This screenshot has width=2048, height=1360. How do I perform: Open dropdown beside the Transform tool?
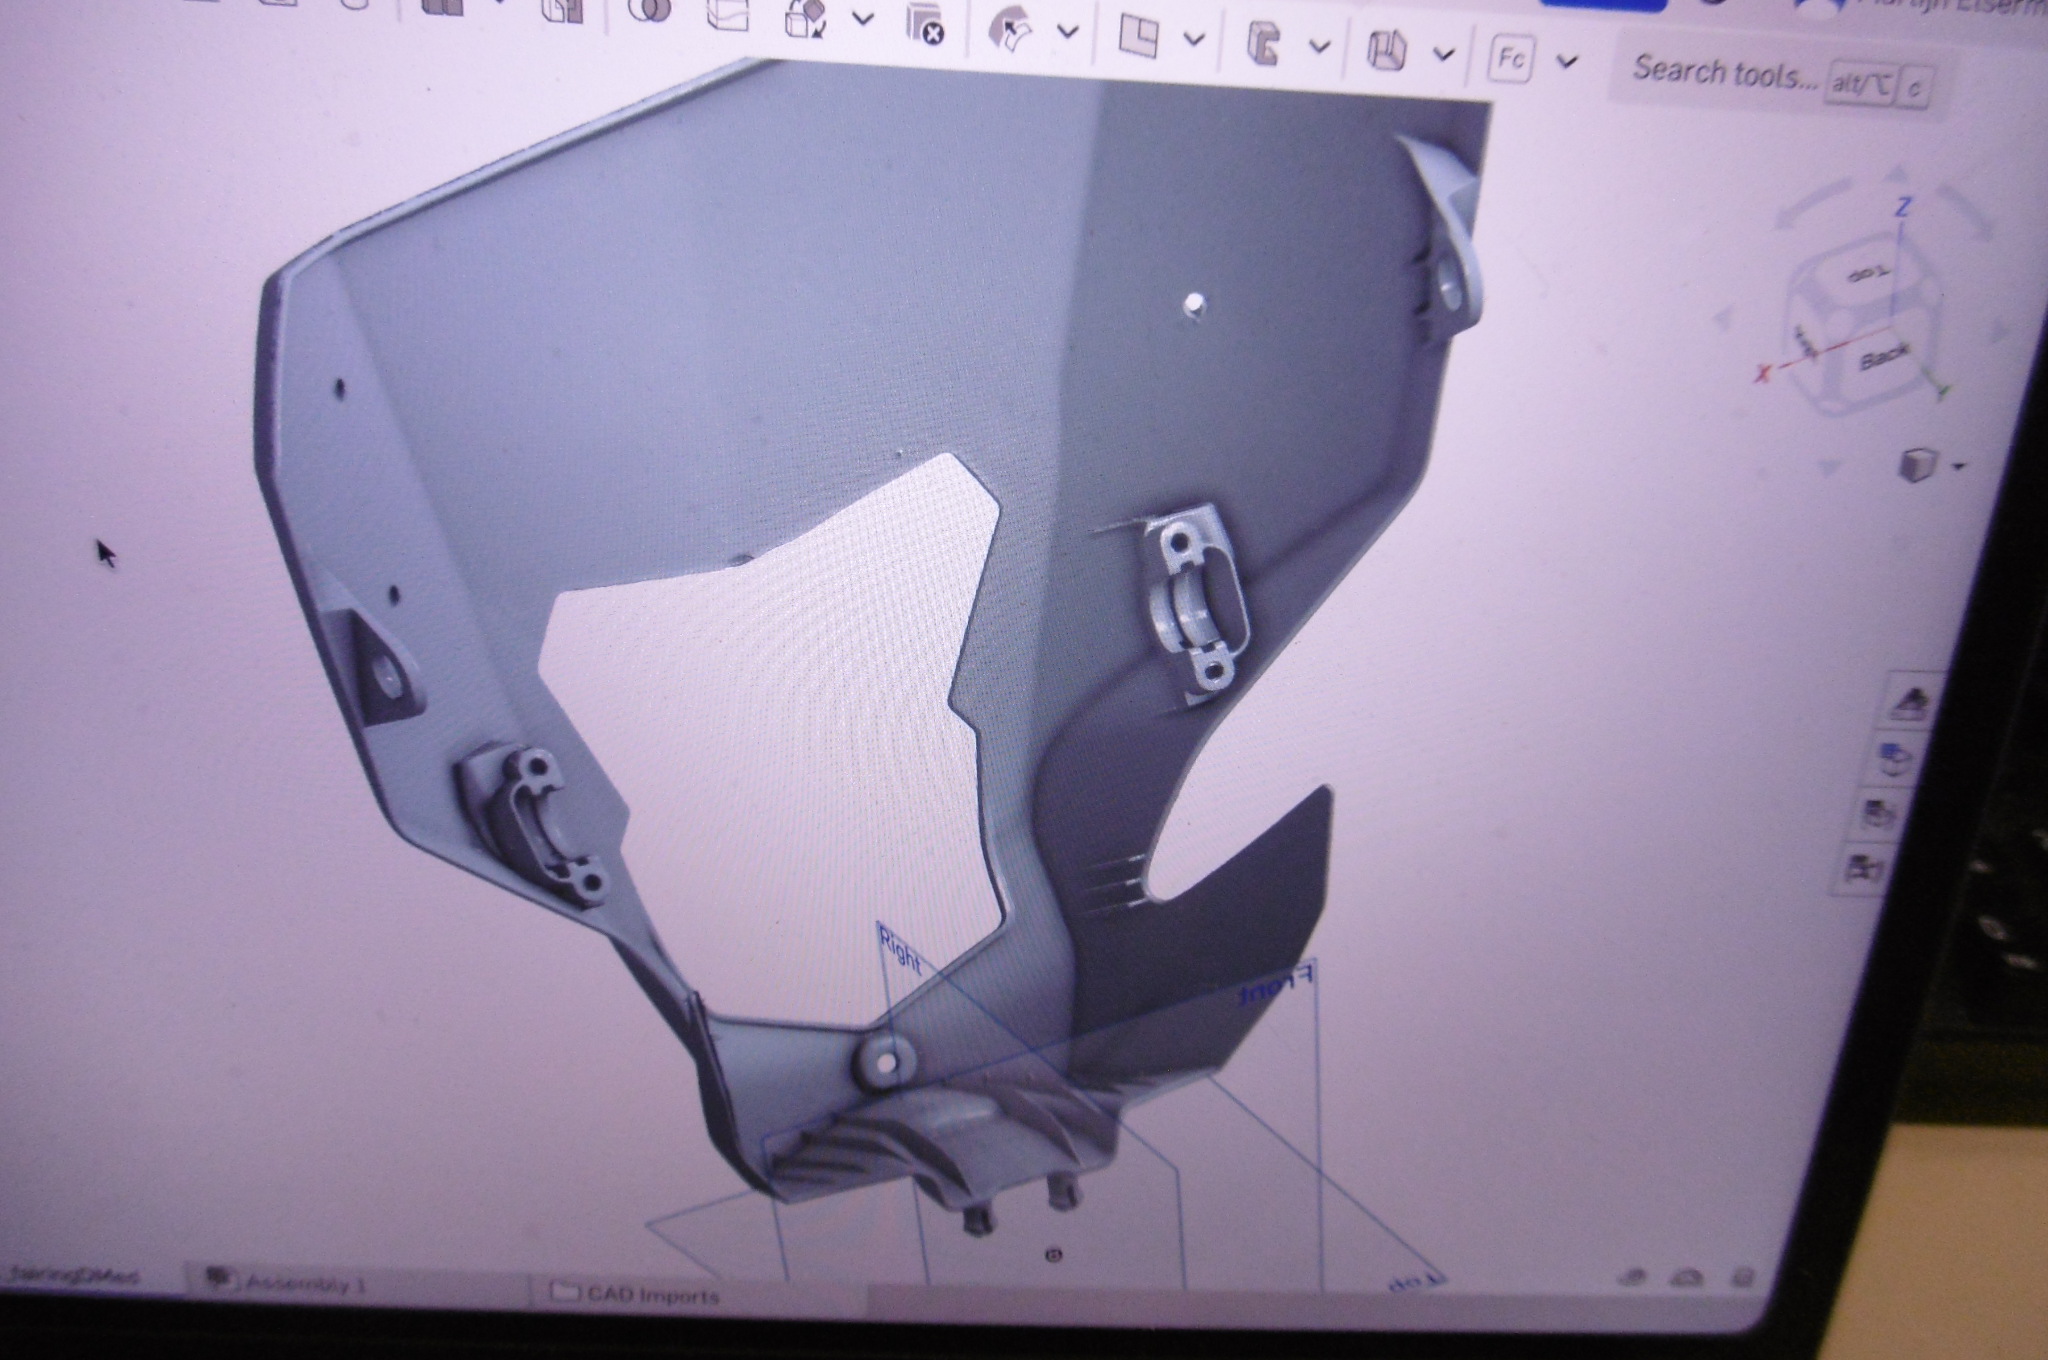click(862, 18)
